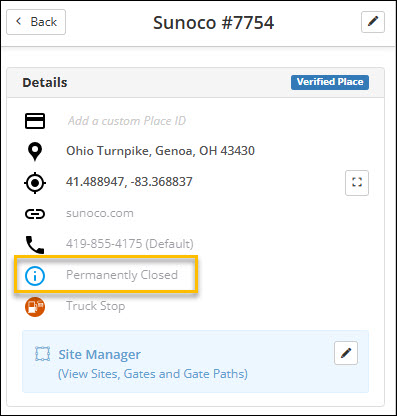
Task: Click the chain link website icon
Action: click(35, 214)
